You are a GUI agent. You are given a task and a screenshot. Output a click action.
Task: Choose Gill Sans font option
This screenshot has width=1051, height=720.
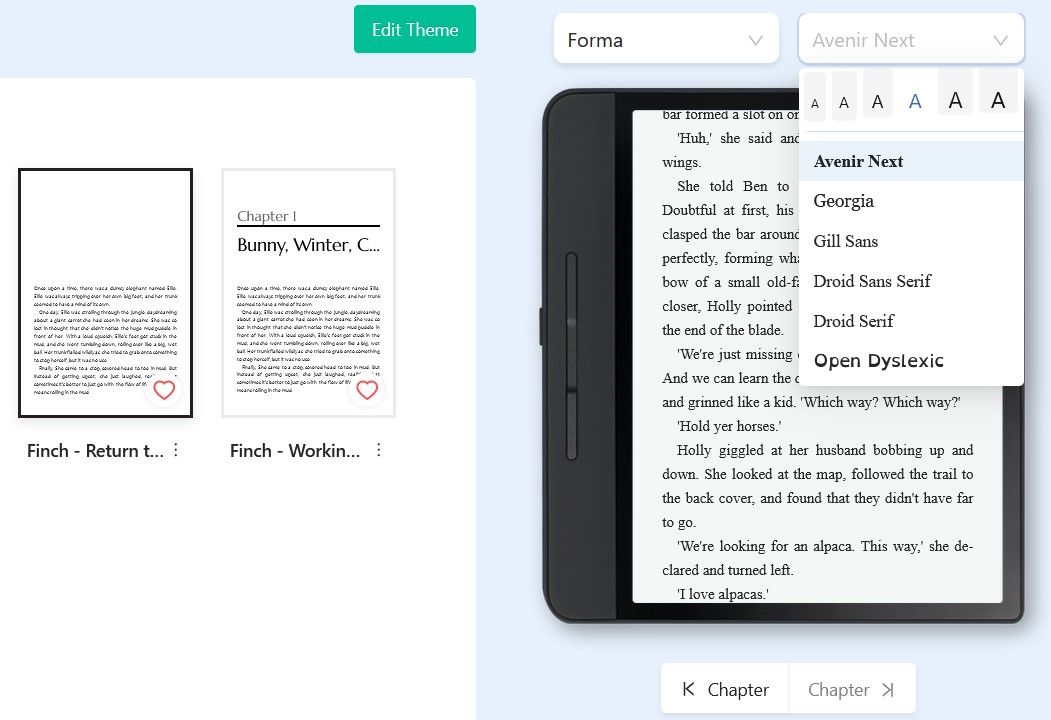coord(911,241)
